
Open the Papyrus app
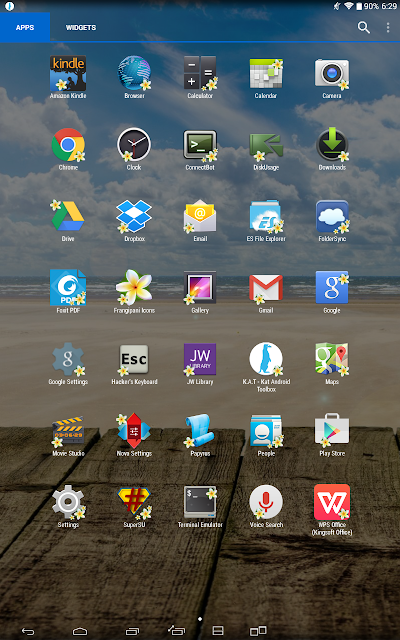click(200, 431)
